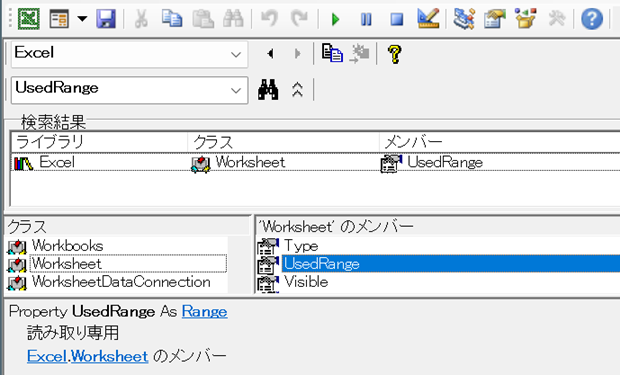620x375 pixels.
Task: Follow the Worksheet link in details
Action: [x=110, y=356]
